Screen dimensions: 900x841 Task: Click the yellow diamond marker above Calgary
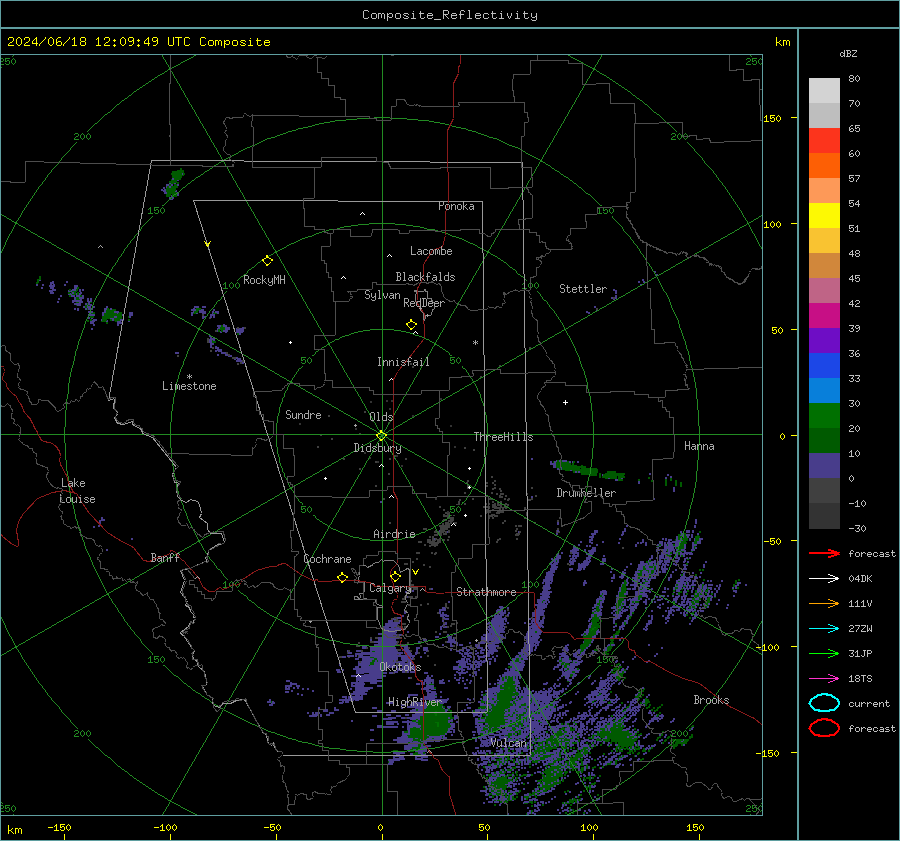[x=395, y=576]
